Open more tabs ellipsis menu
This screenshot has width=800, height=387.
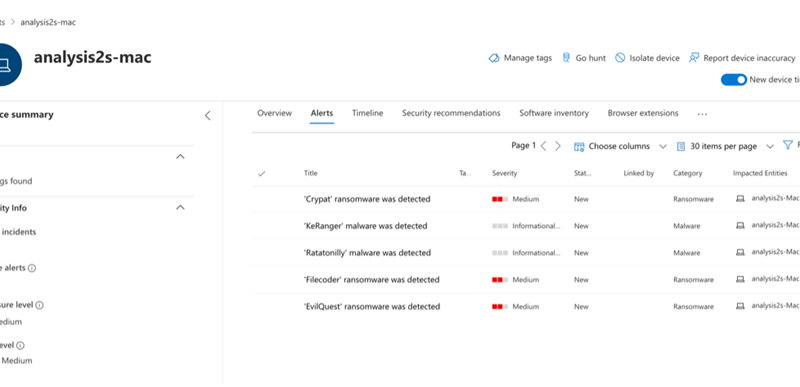[x=702, y=115]
